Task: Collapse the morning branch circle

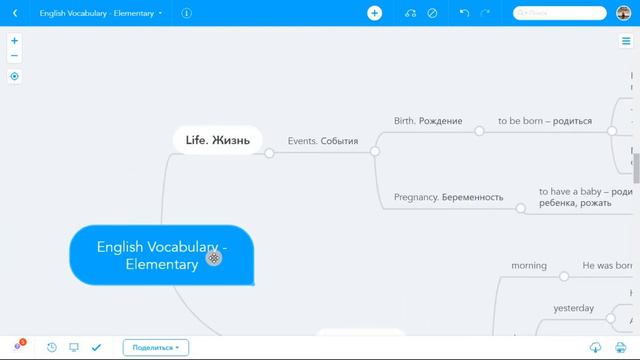Action: coord(564,276)
